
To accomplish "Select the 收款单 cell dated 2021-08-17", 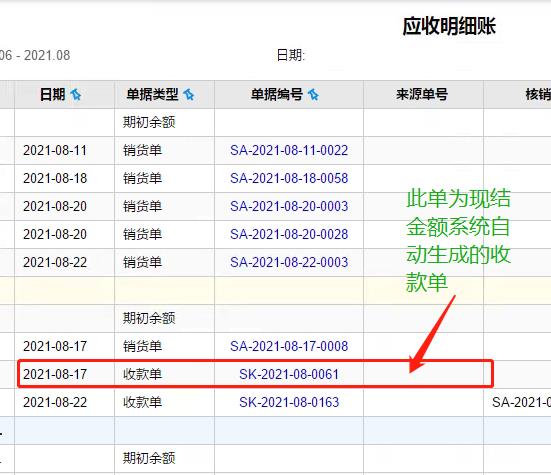I will (164, 374).
